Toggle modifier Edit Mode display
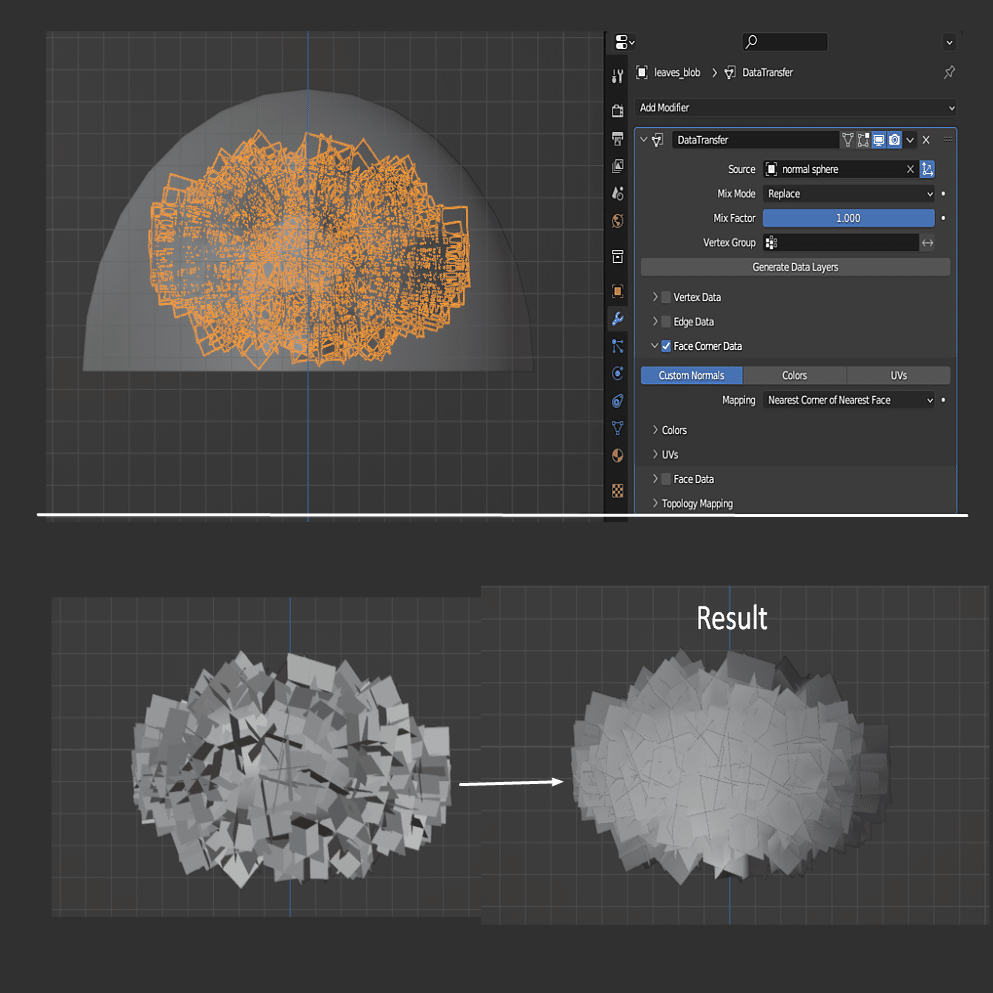Viewport: 993px width, 993px height. point(863,140)
